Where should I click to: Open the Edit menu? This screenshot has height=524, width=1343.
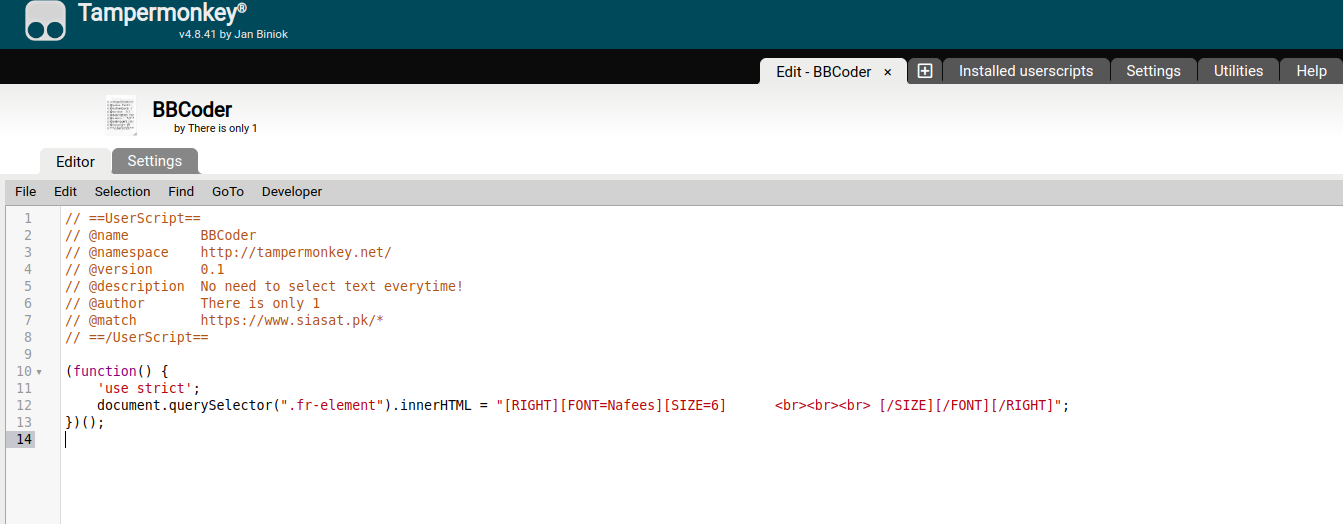click(x=66, y=192)
